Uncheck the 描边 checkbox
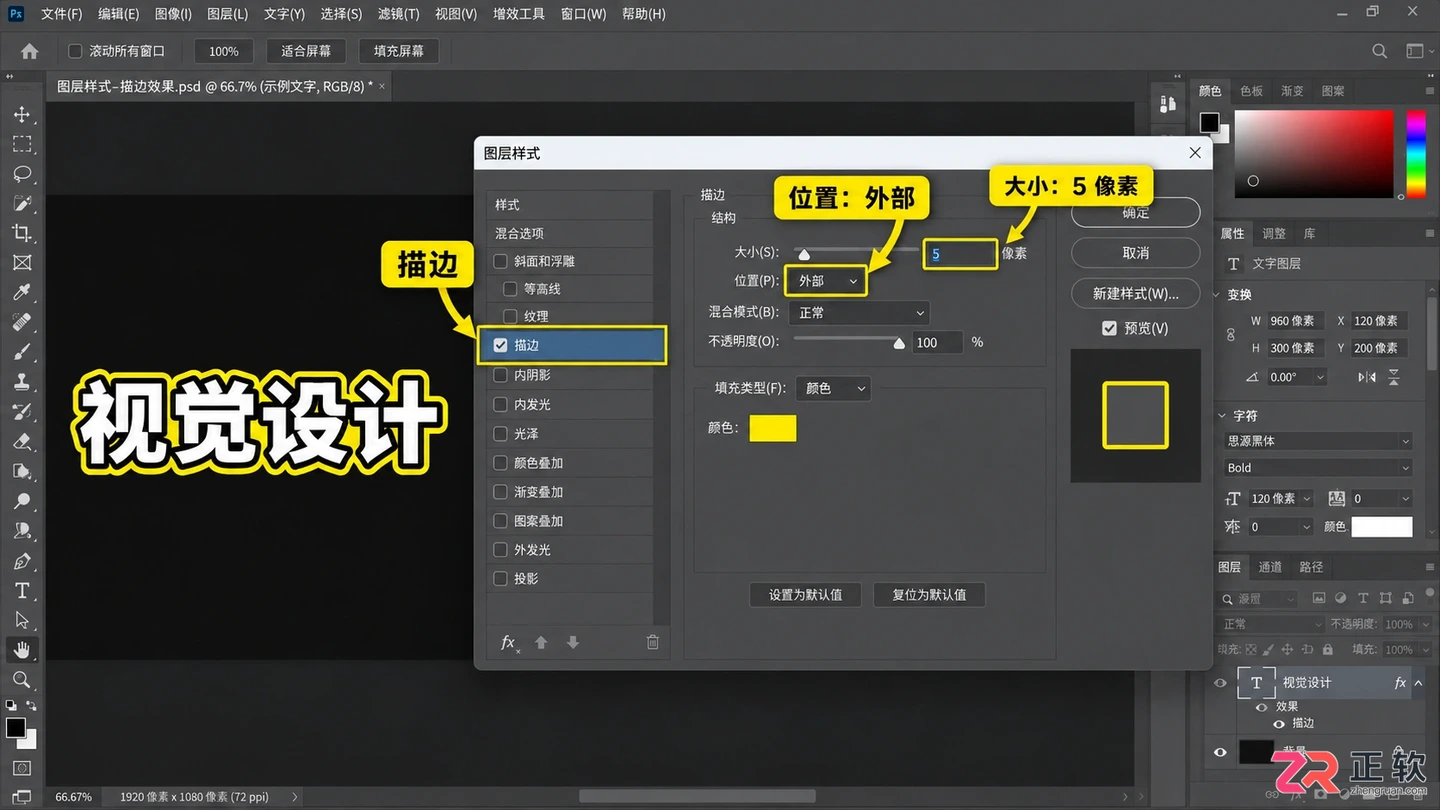1440x810 pixels. click(x=501, y=345)
